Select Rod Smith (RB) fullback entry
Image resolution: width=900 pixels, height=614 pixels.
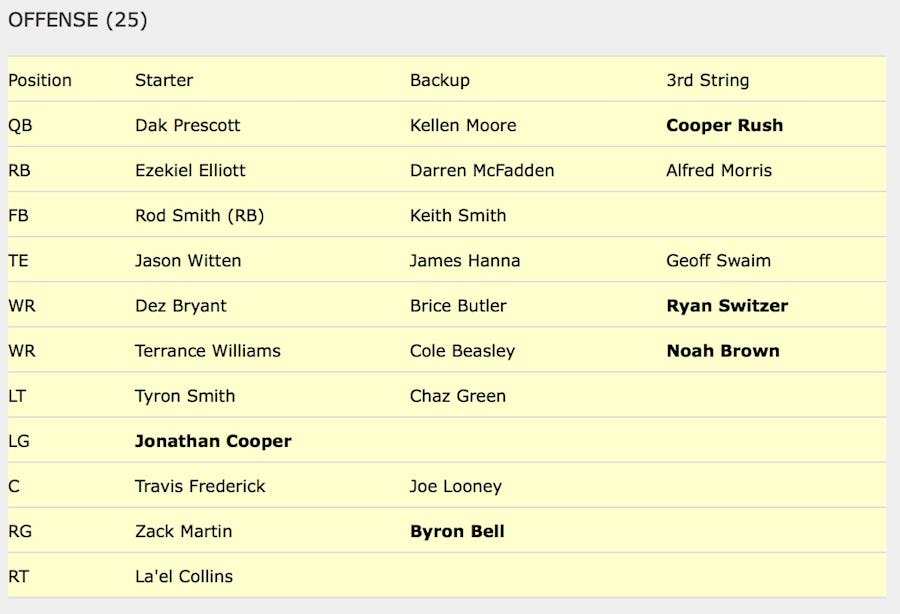point(199,215)
